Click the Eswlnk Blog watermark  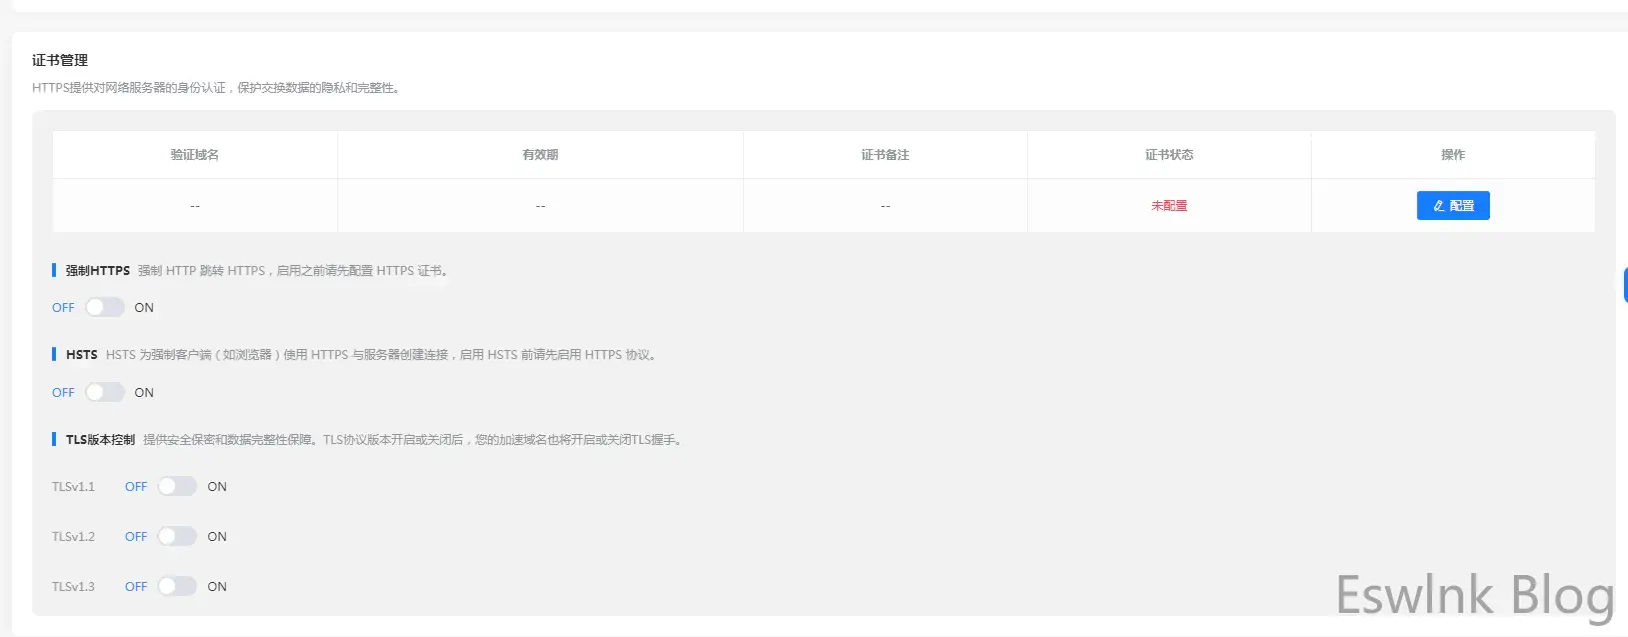[x=1474, y=596]
